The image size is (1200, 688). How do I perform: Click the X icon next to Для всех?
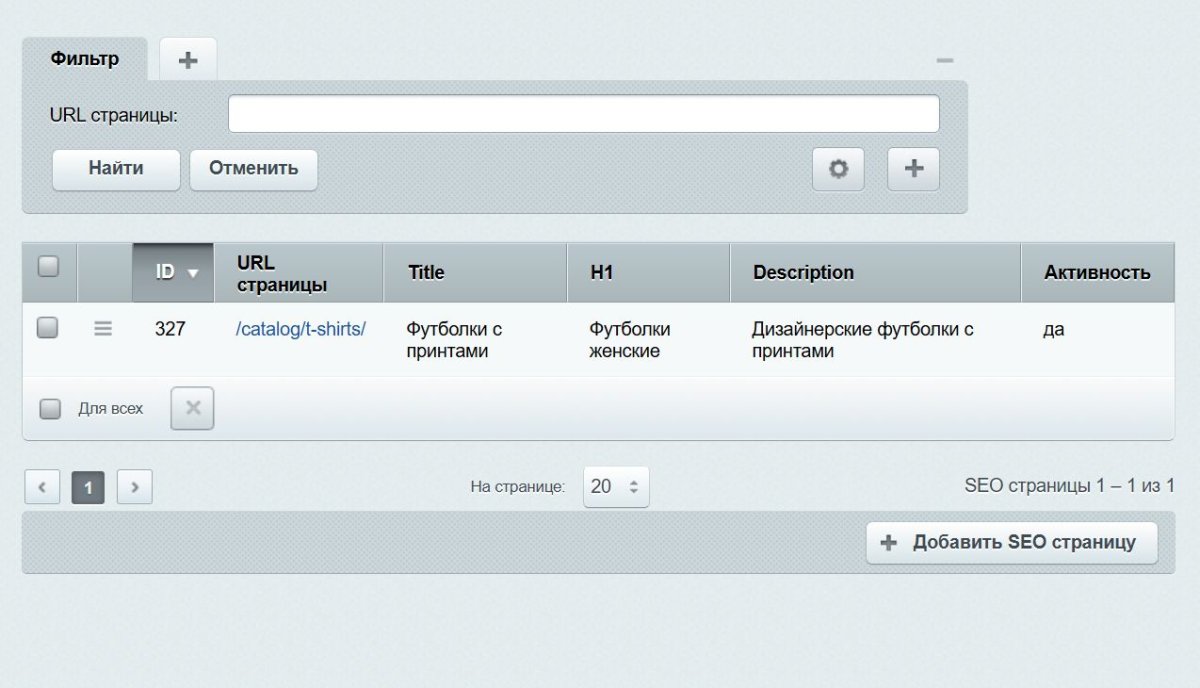(191, 408)
